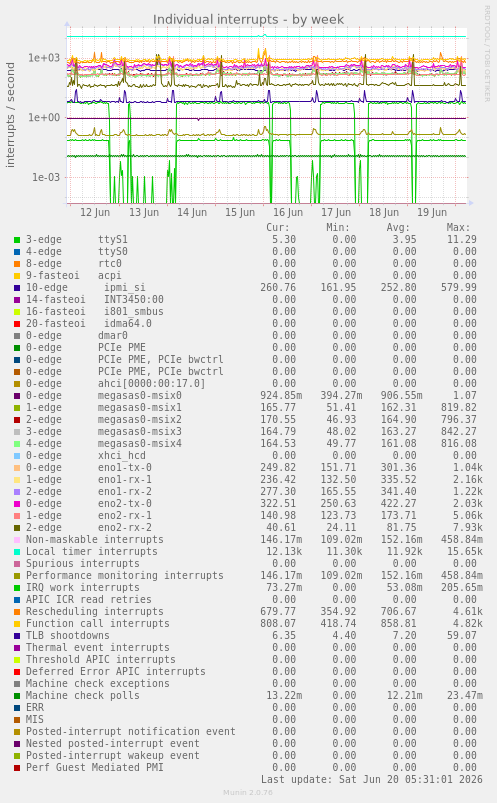Image resolution: width=497 pixels, height=803 pixels.
Task: Click the 'megasas0-msix1' legend label
Action: [x=140, y=408]
